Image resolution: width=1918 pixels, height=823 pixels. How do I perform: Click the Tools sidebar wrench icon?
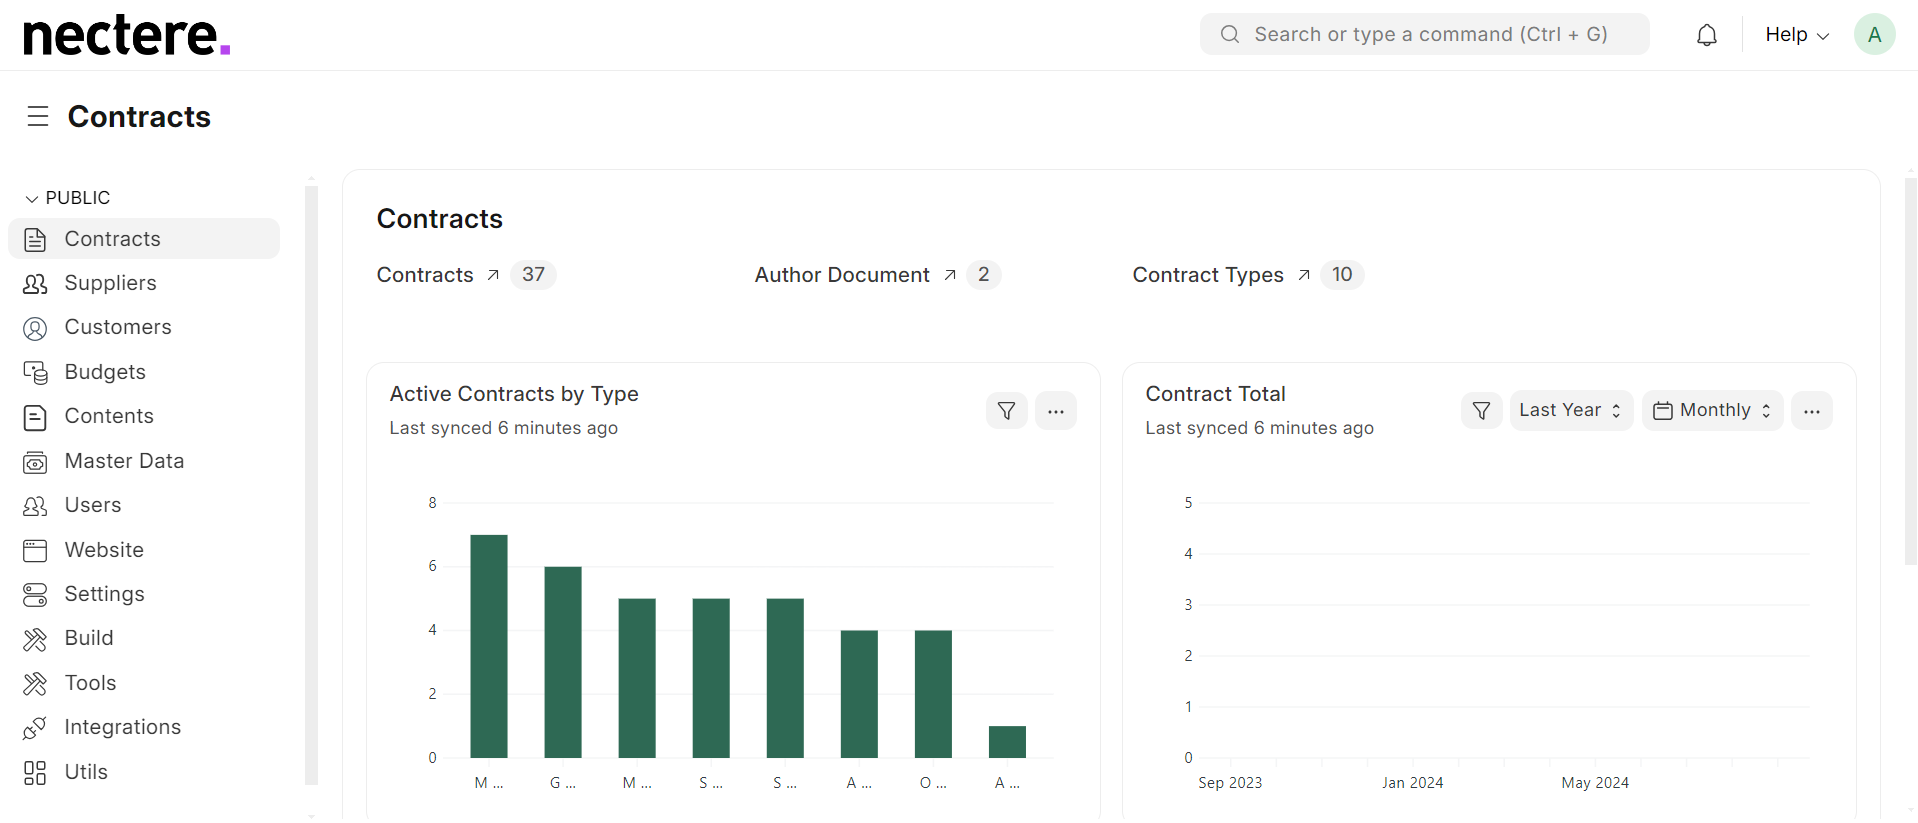click(x=35, y=684)
